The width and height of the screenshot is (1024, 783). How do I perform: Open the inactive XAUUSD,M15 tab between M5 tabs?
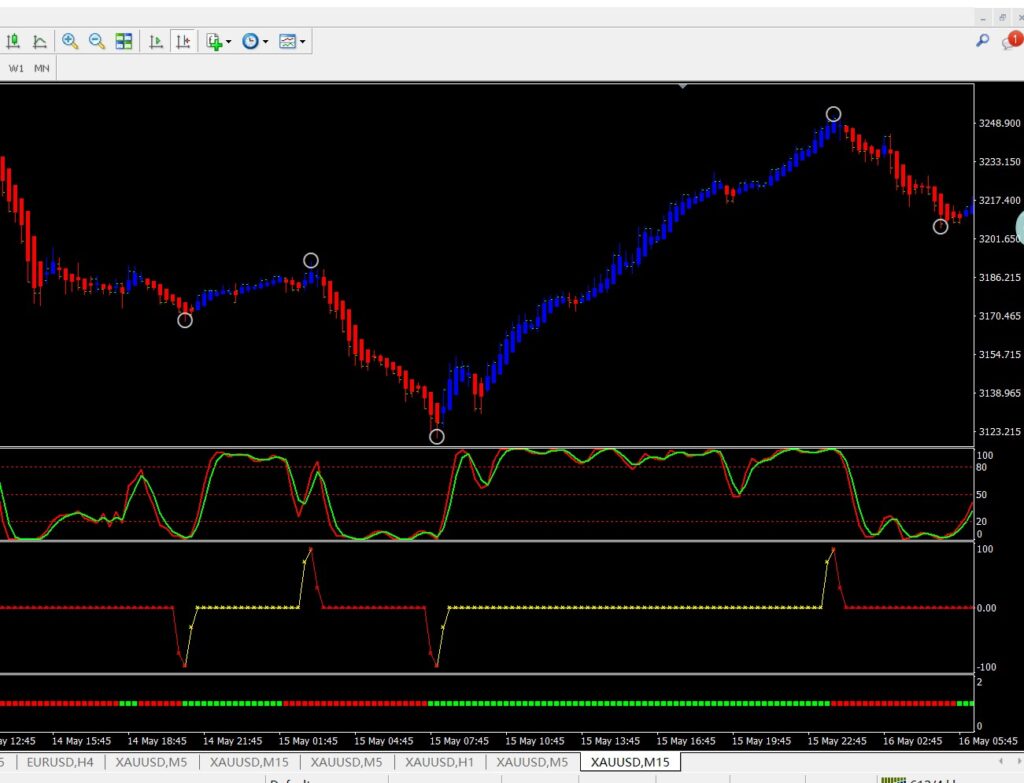point(249,762)
